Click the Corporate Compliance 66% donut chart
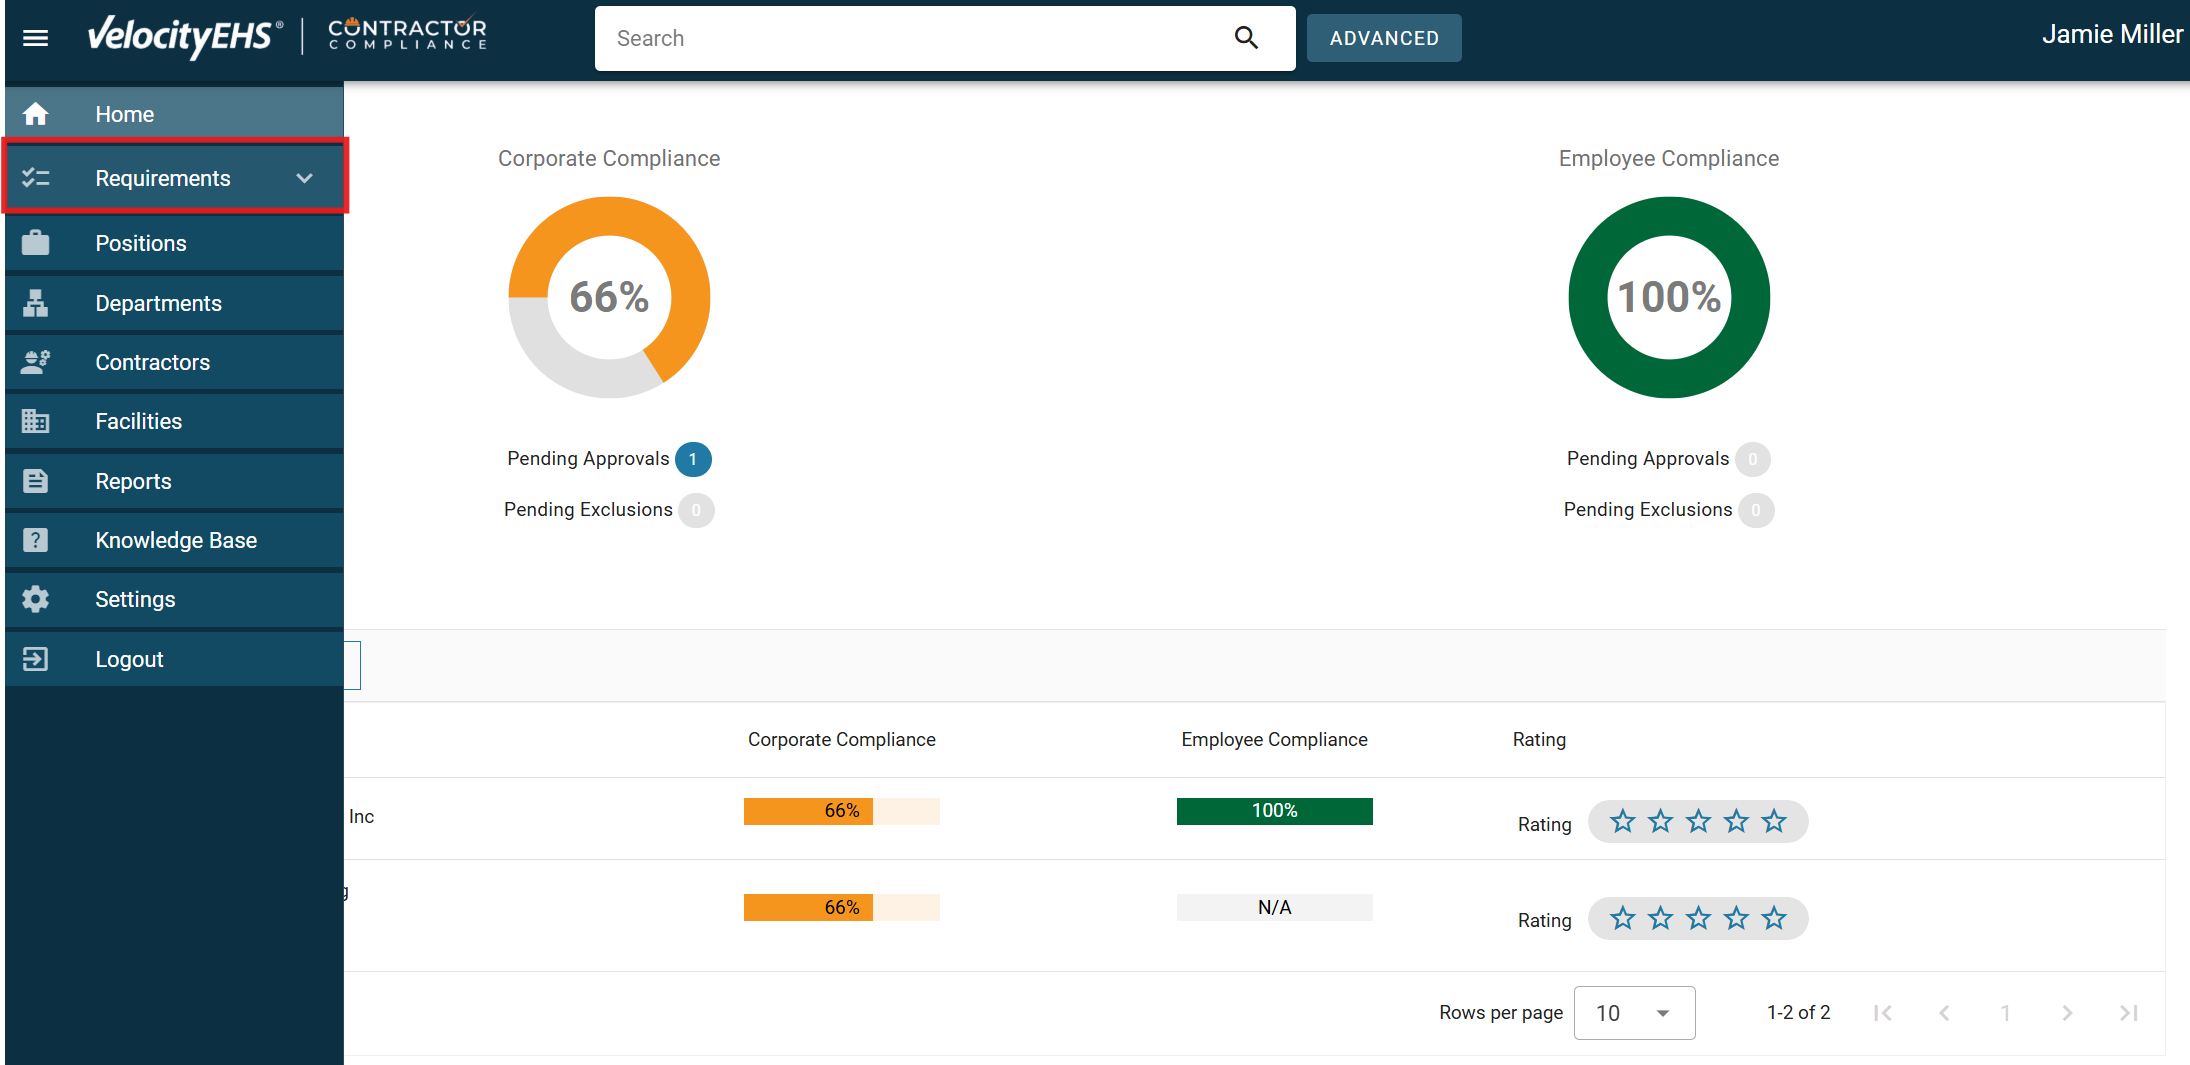Viewport: 2190px width, 1065px height. (x=608, y=297)
